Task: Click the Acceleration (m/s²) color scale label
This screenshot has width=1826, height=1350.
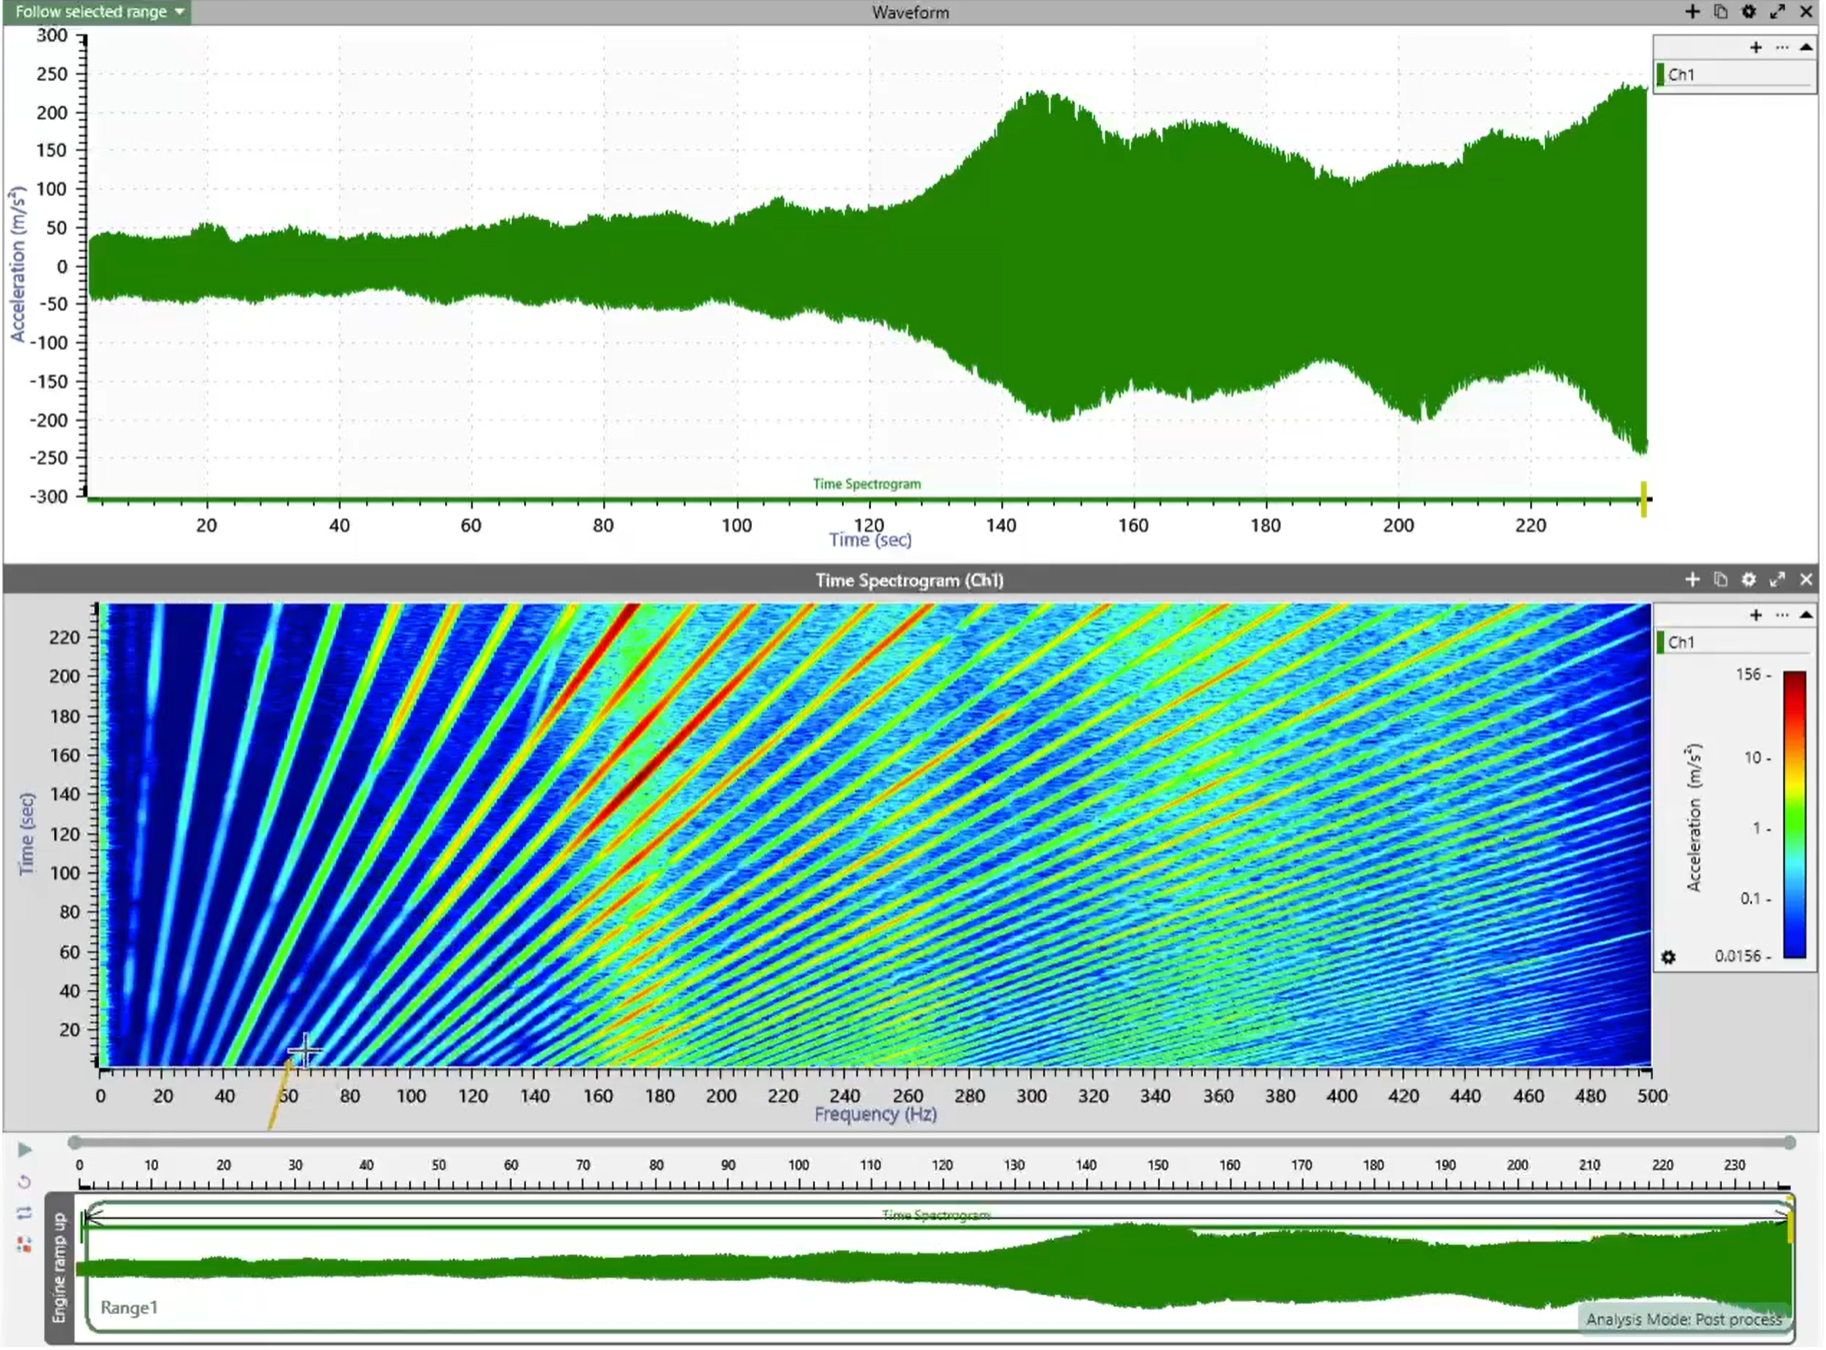Action: tap(1693, 818)
